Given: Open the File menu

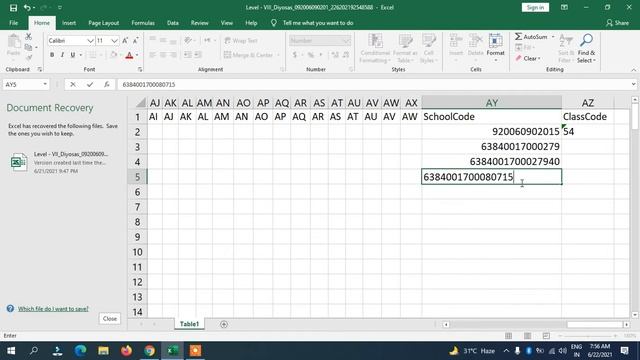Looking at the screenshot, I should tap(13, 23).
